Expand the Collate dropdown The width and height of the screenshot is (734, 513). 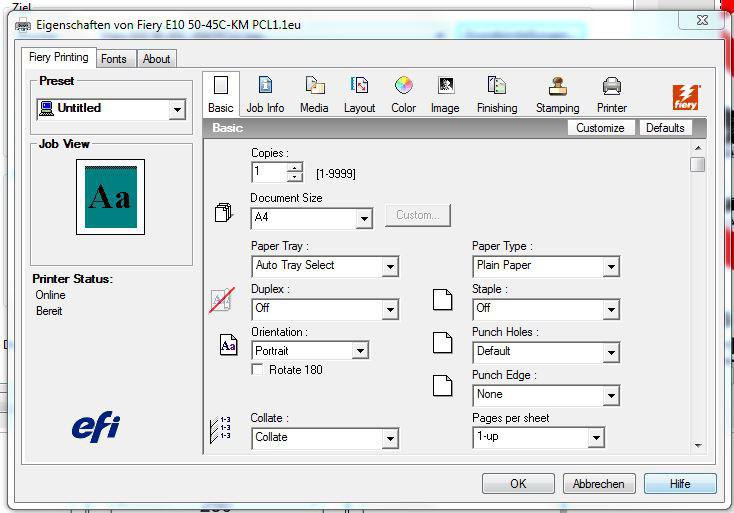click(x=390, y=439)
